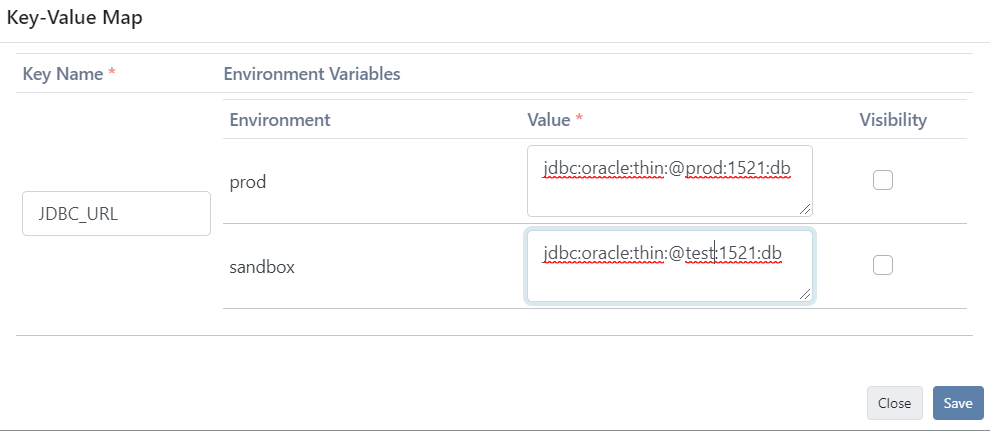The height and width of the screenshot is (431, 990).
Task: Click the red asterisk beside Value
Action: pyautogui.click(x=579, y=118)
